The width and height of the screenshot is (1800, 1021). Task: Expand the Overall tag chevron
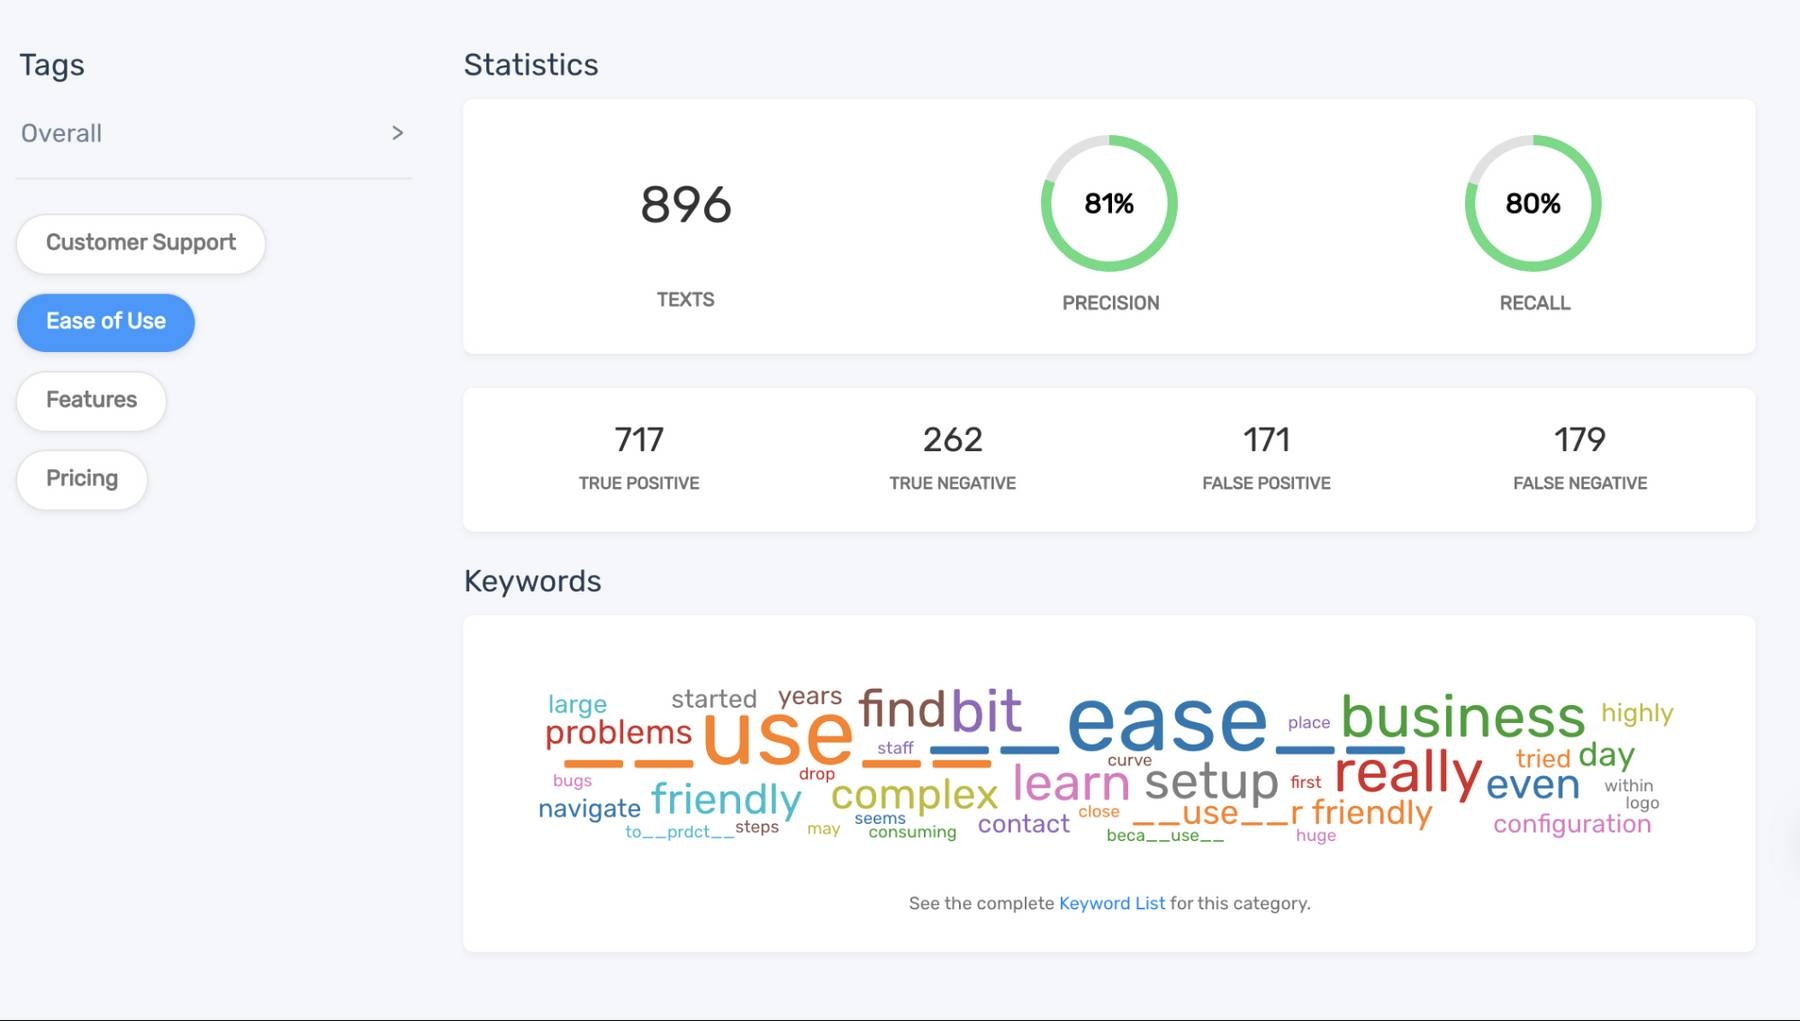click(397, 133)
